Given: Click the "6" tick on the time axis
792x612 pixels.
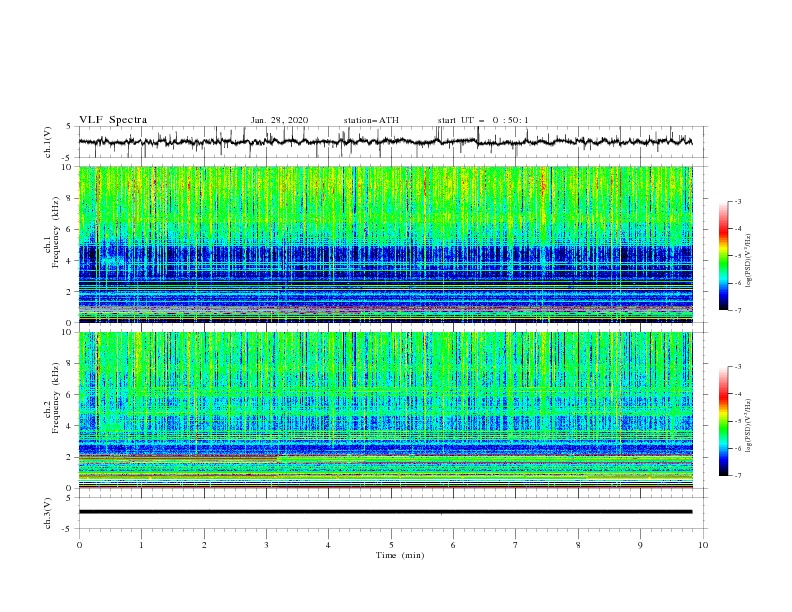Looking at the screenshot, I should (453, 545).
